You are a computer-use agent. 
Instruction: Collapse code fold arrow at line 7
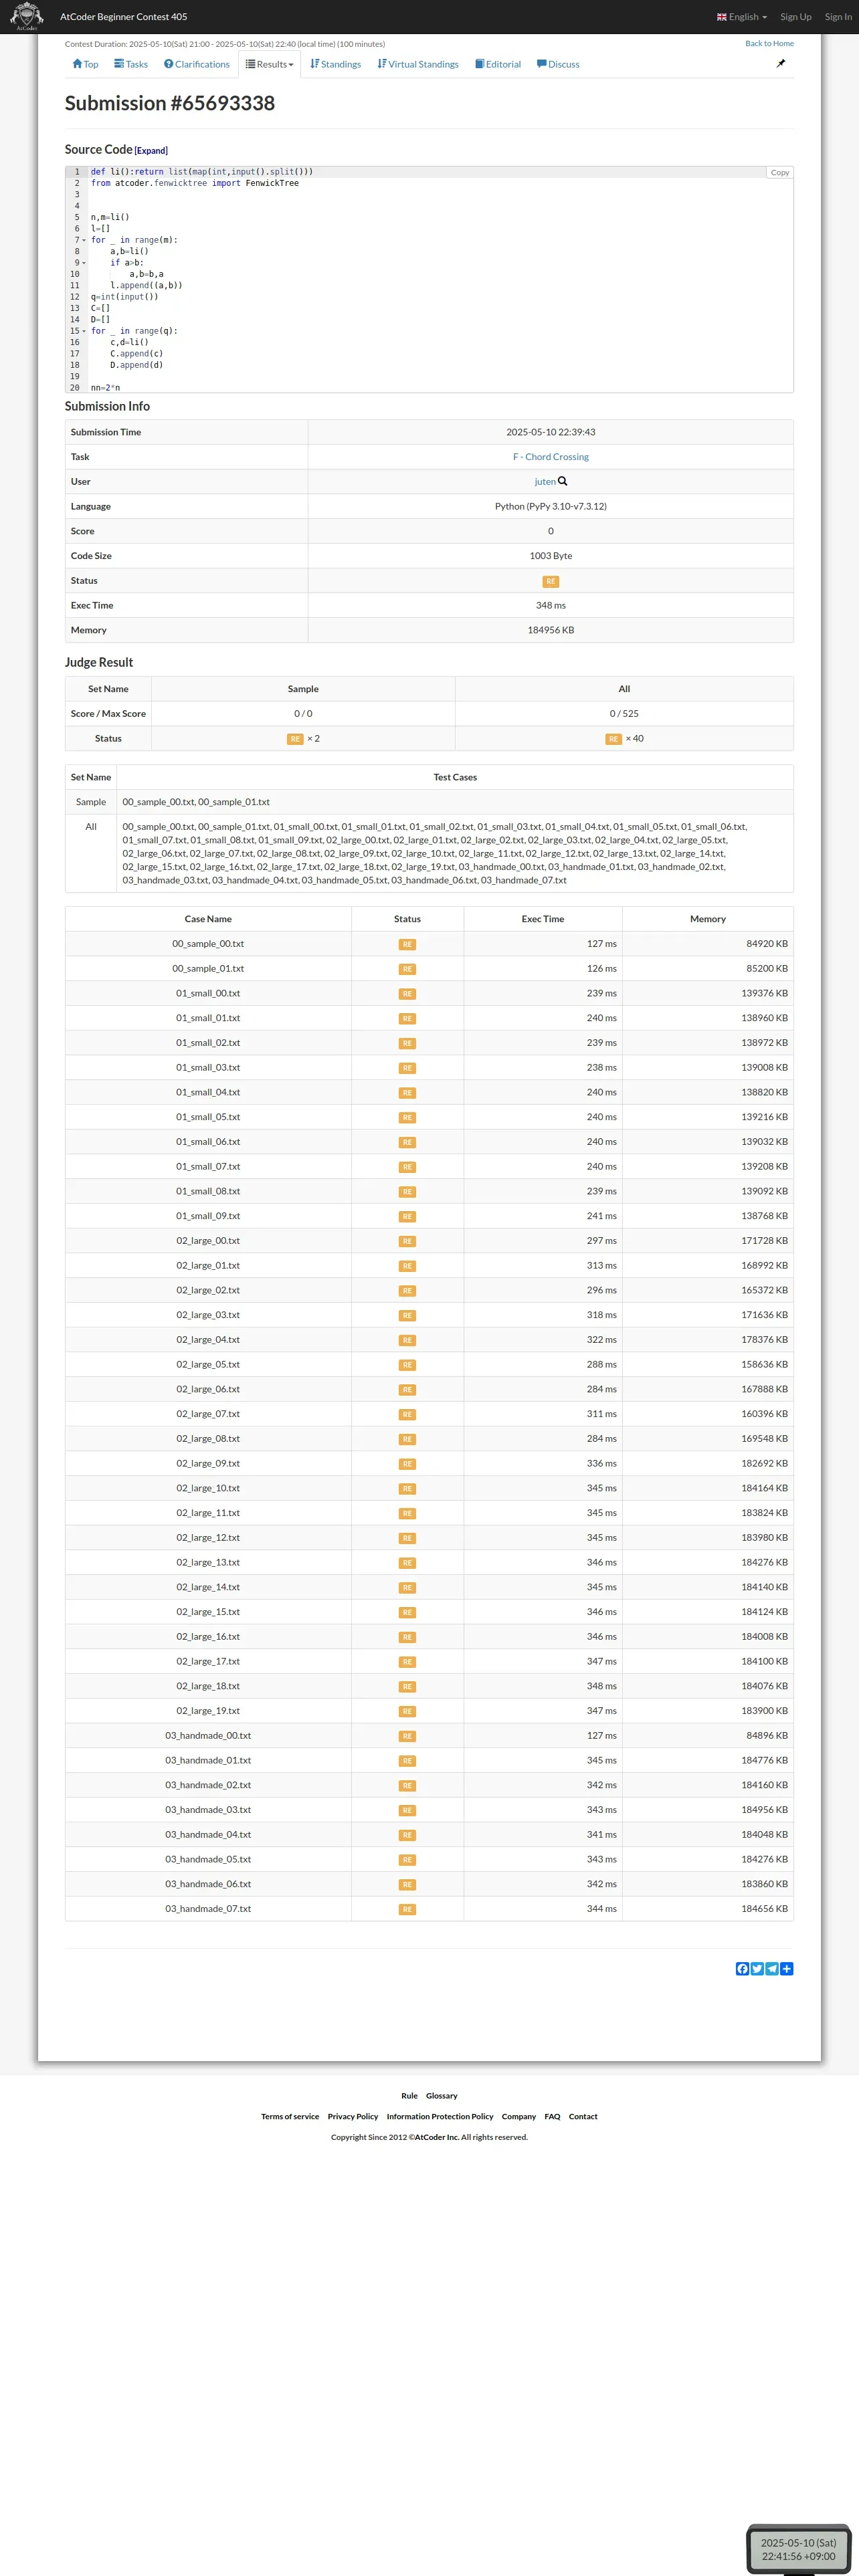(x=84, y=240)
